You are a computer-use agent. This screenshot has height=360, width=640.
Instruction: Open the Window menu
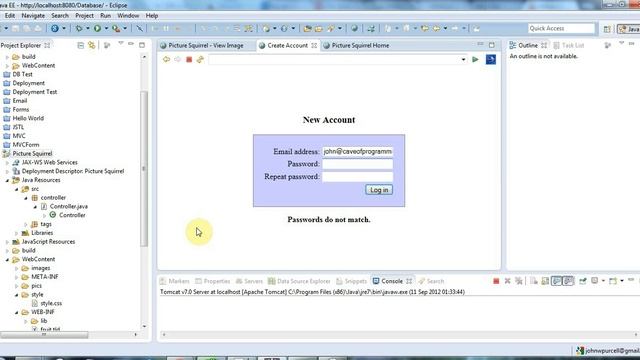pyautogui.click(x=128, y=16)
